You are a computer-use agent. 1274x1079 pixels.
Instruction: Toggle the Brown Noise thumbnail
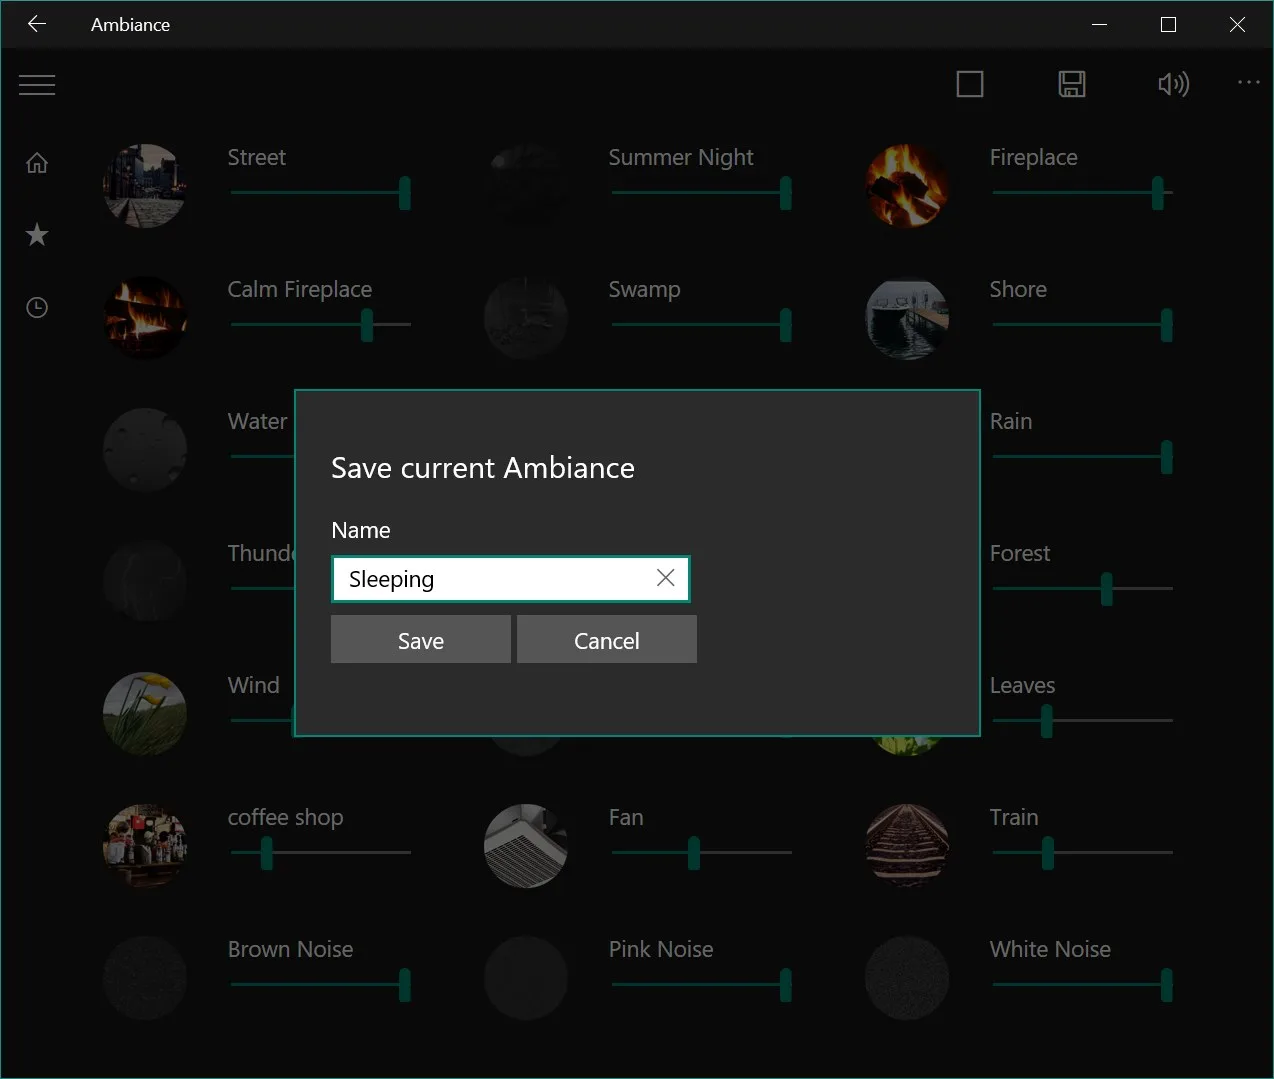pyautogui.click(x=145, y=978)
